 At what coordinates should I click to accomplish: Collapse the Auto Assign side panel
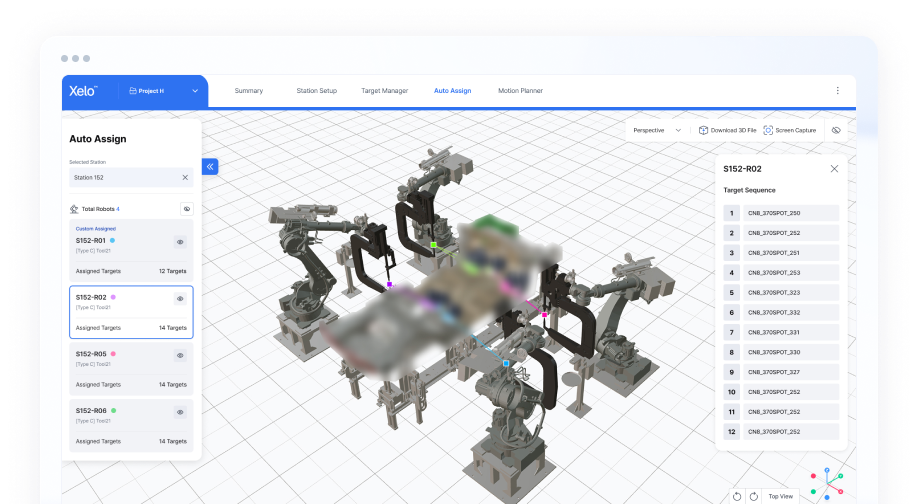[210, 167]
